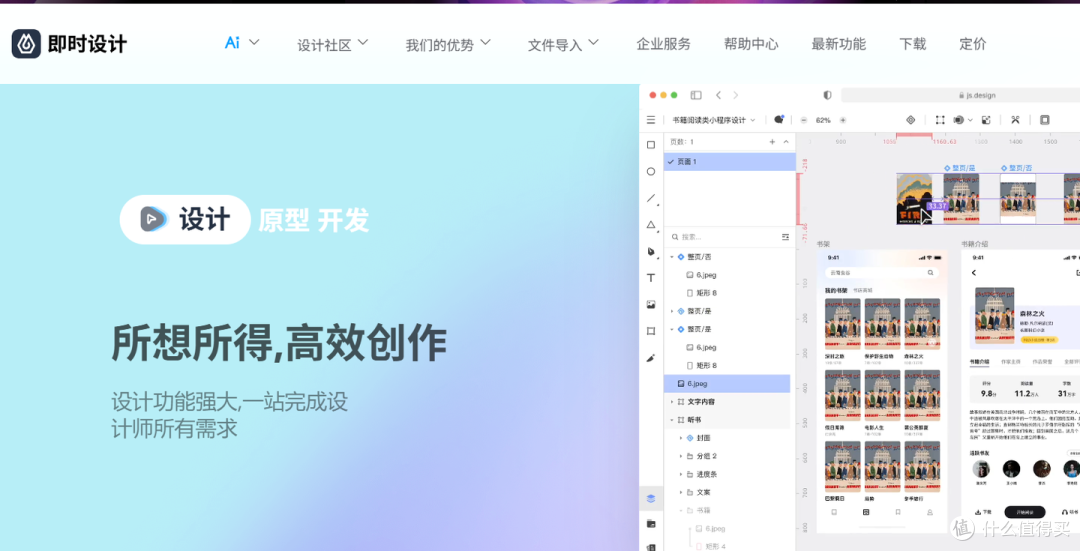
Task: Select the highlighted 6.jpeg layer row
Action: [727, 384]
